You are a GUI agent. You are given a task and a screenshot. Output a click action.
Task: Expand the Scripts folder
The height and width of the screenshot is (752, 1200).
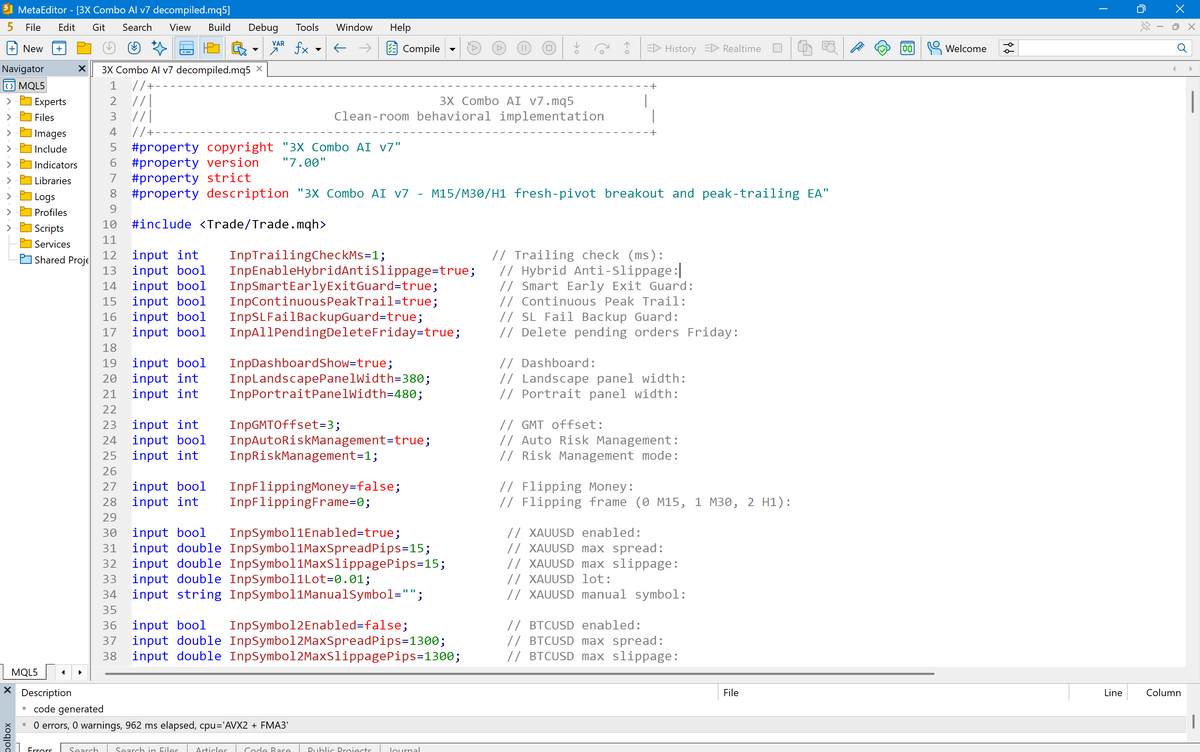tap(8, 228)
